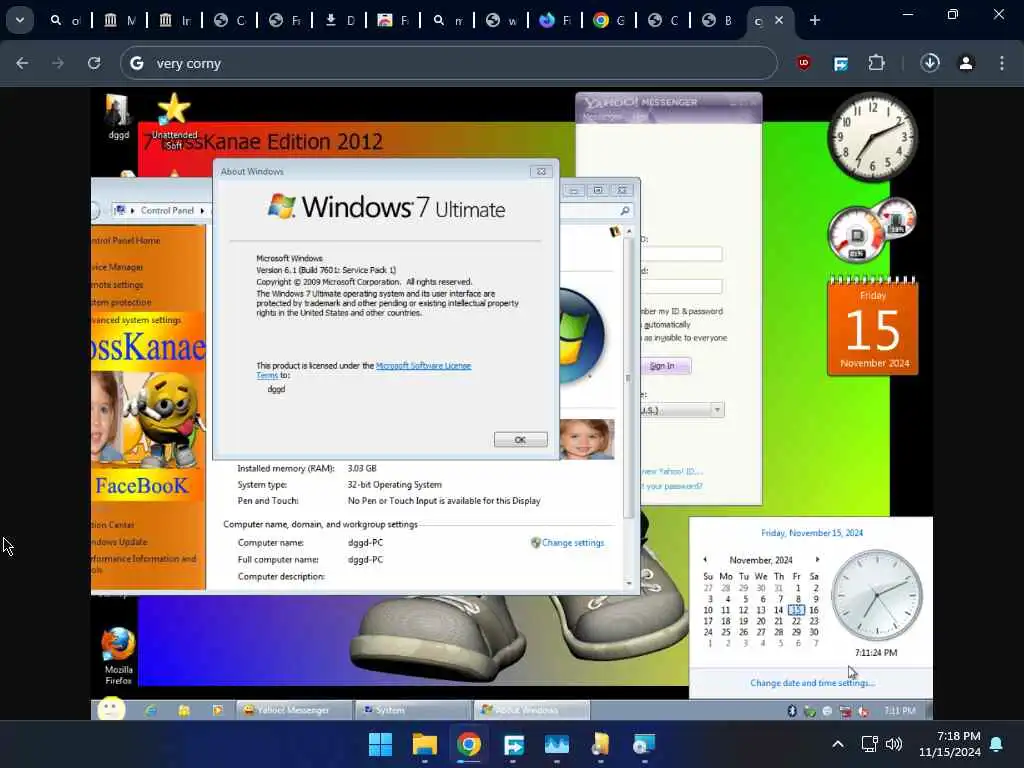Screen dimensions: 1024x768
Task: Expand the arrow after Control Panel breadcrumb
Action: [x=202, y=210]
